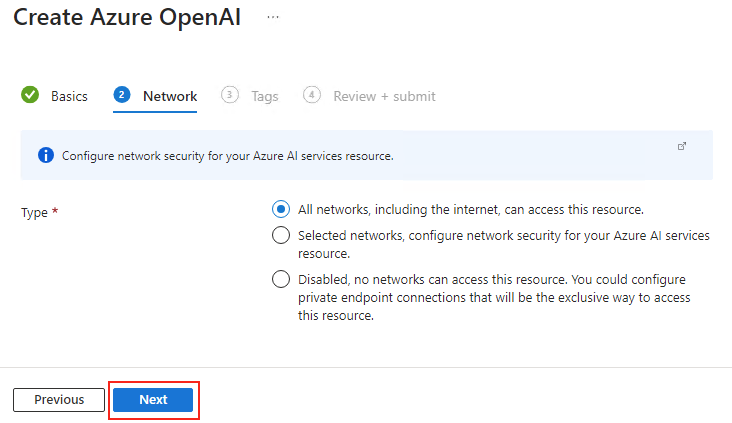Click the step 4 circle icon
732x423 pixels.
[311, 95]
